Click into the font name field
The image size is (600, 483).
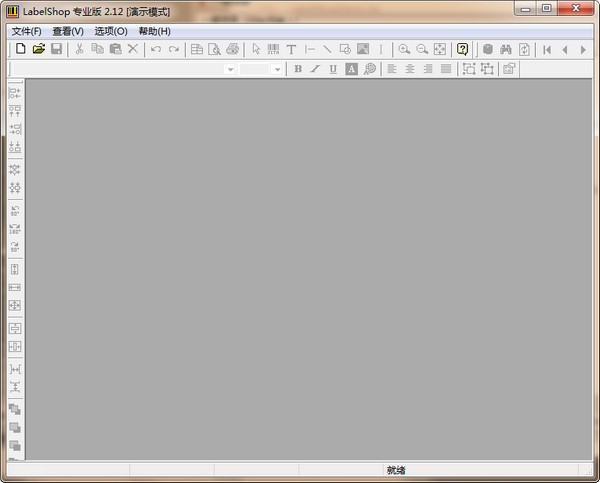(x=118, y=69)
